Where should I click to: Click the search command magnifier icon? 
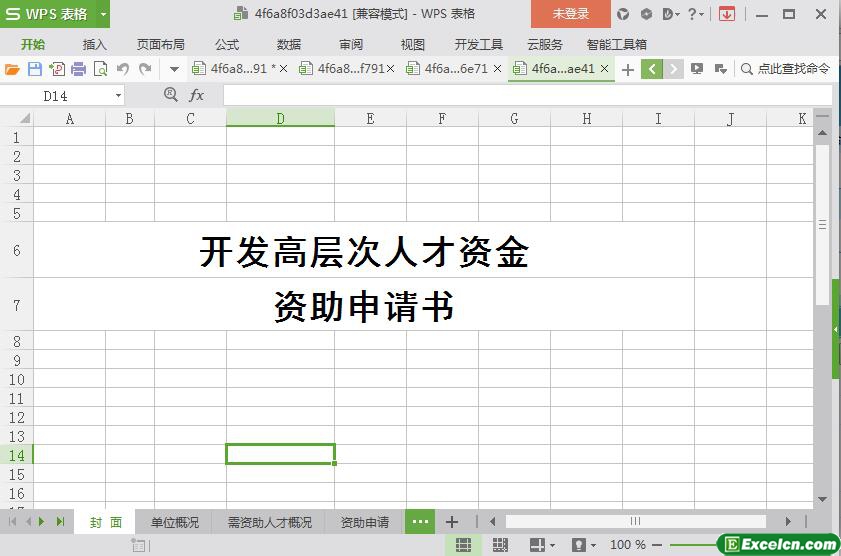click(x=746, y=69)
